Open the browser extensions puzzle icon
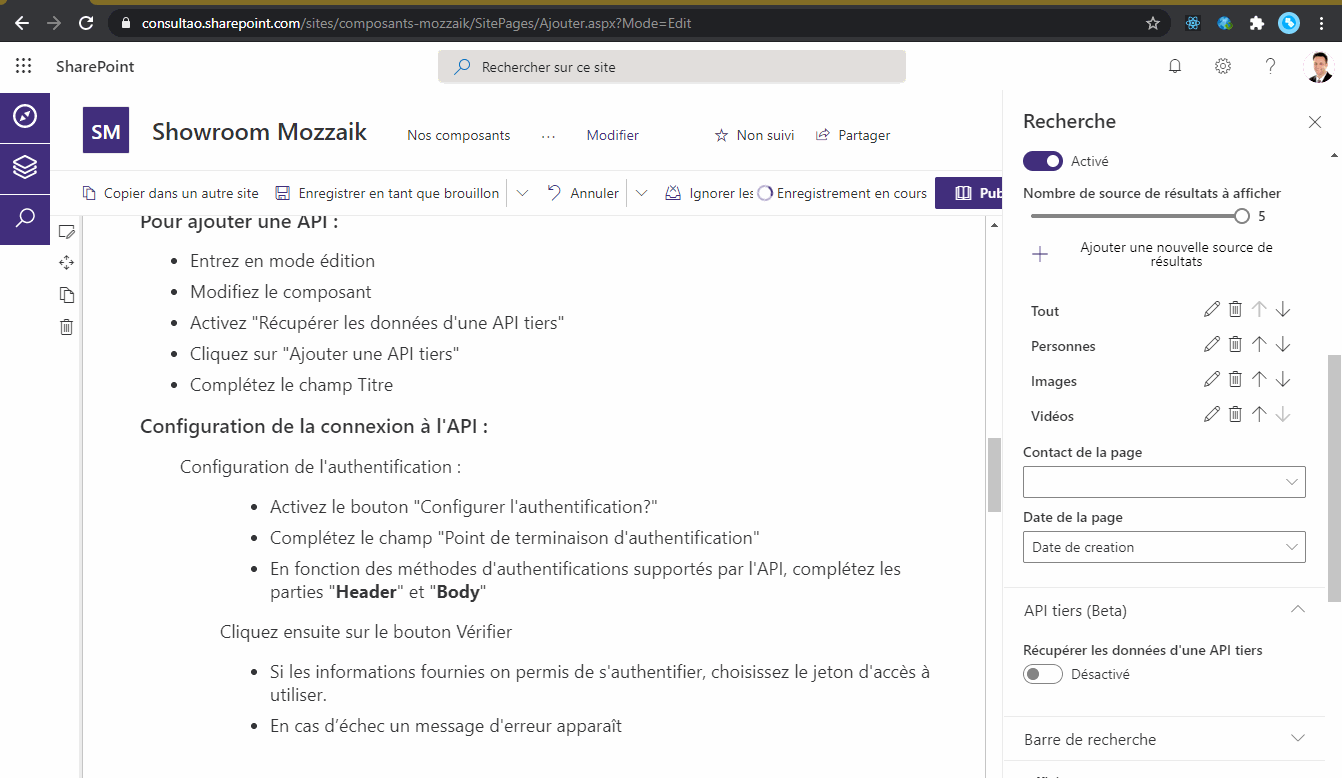This screenshot has height=778, width=1342. 1257,23
